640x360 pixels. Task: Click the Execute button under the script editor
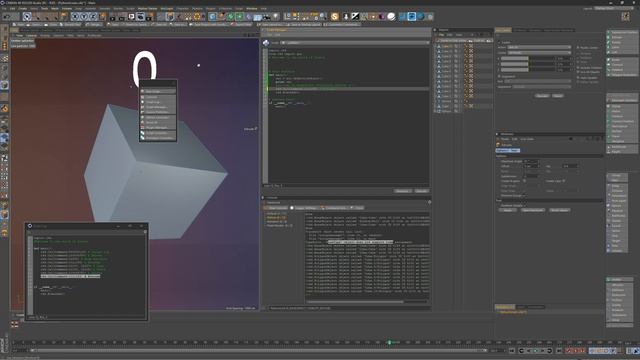pos(421,191)
